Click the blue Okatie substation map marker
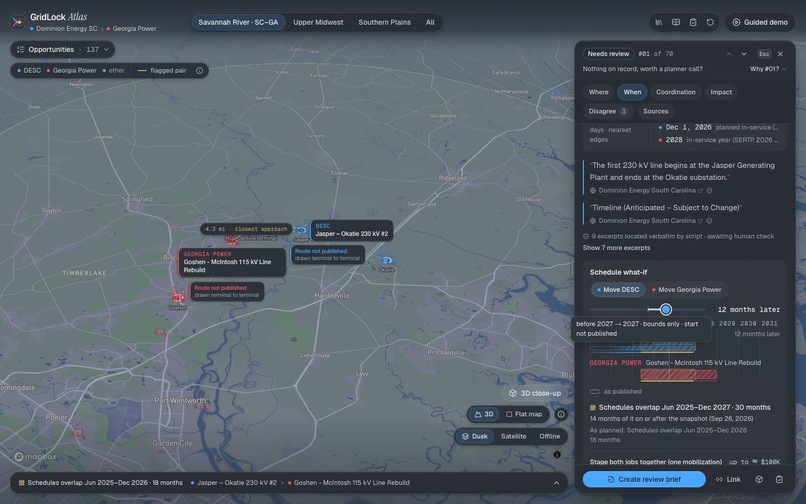806x504 pixels. [x=387, y=261]
